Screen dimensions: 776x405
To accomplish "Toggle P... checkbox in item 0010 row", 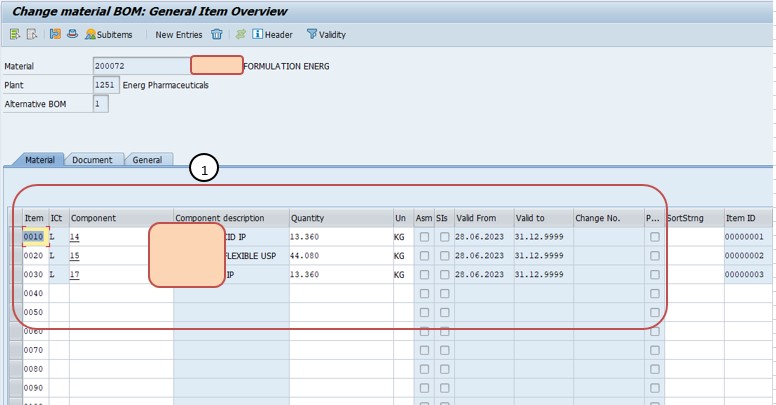I will (655, 237).
